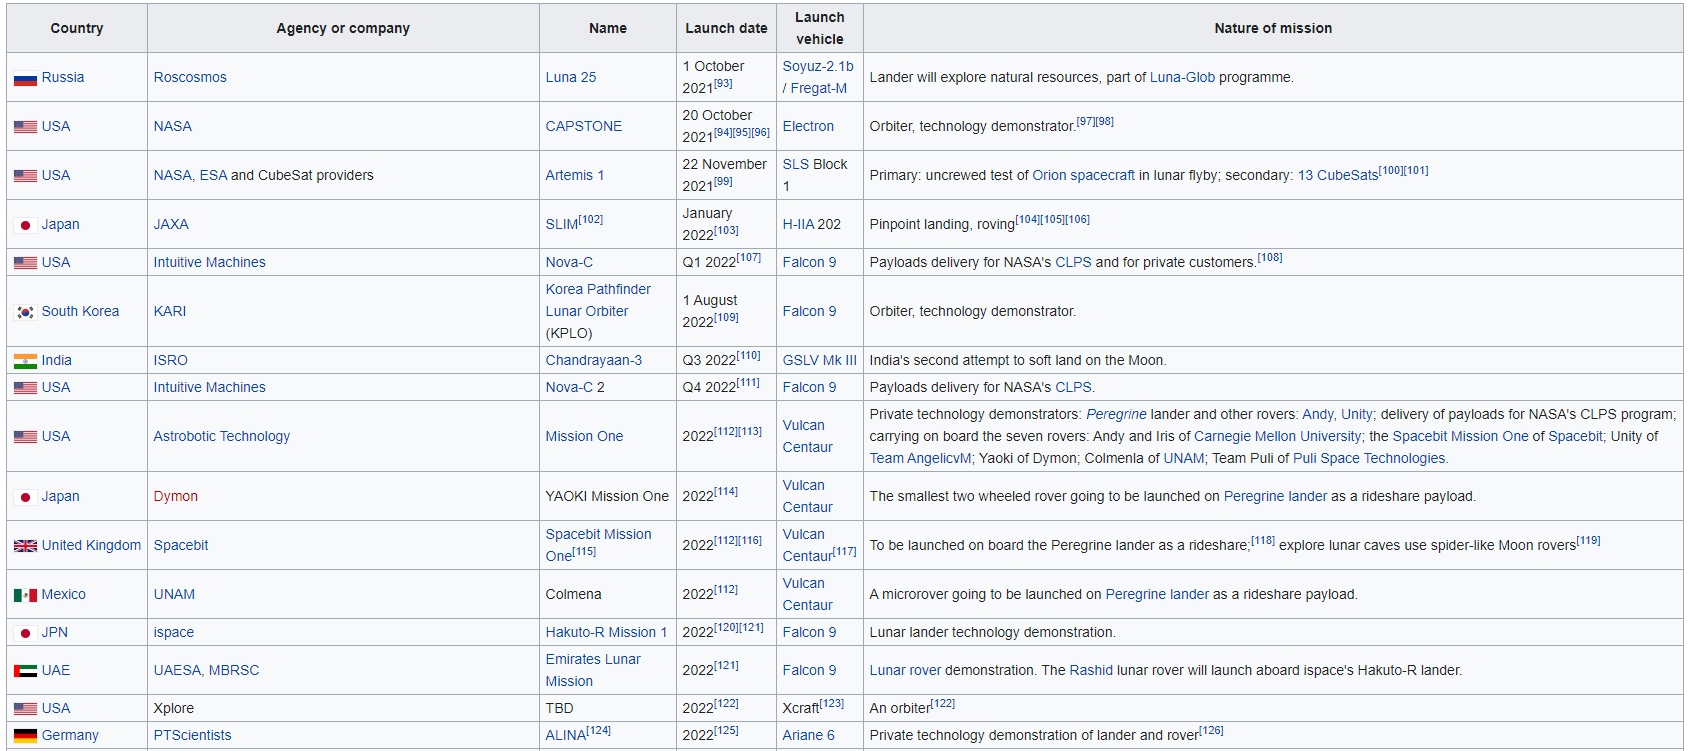Follow the Orion spacecraft link
The image size is (1688, 751).
click(x=1083, y=175)
